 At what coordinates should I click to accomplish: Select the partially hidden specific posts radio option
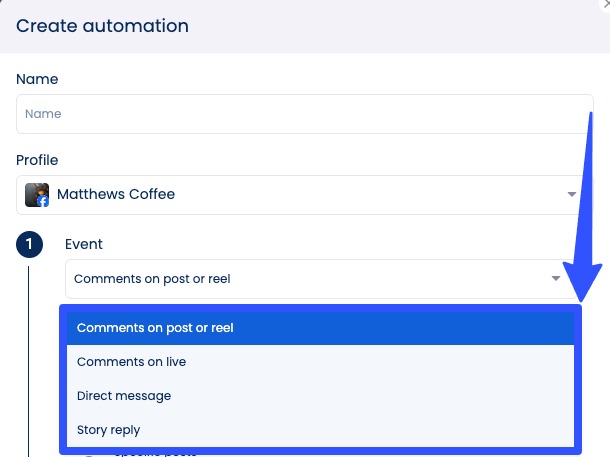150,454
